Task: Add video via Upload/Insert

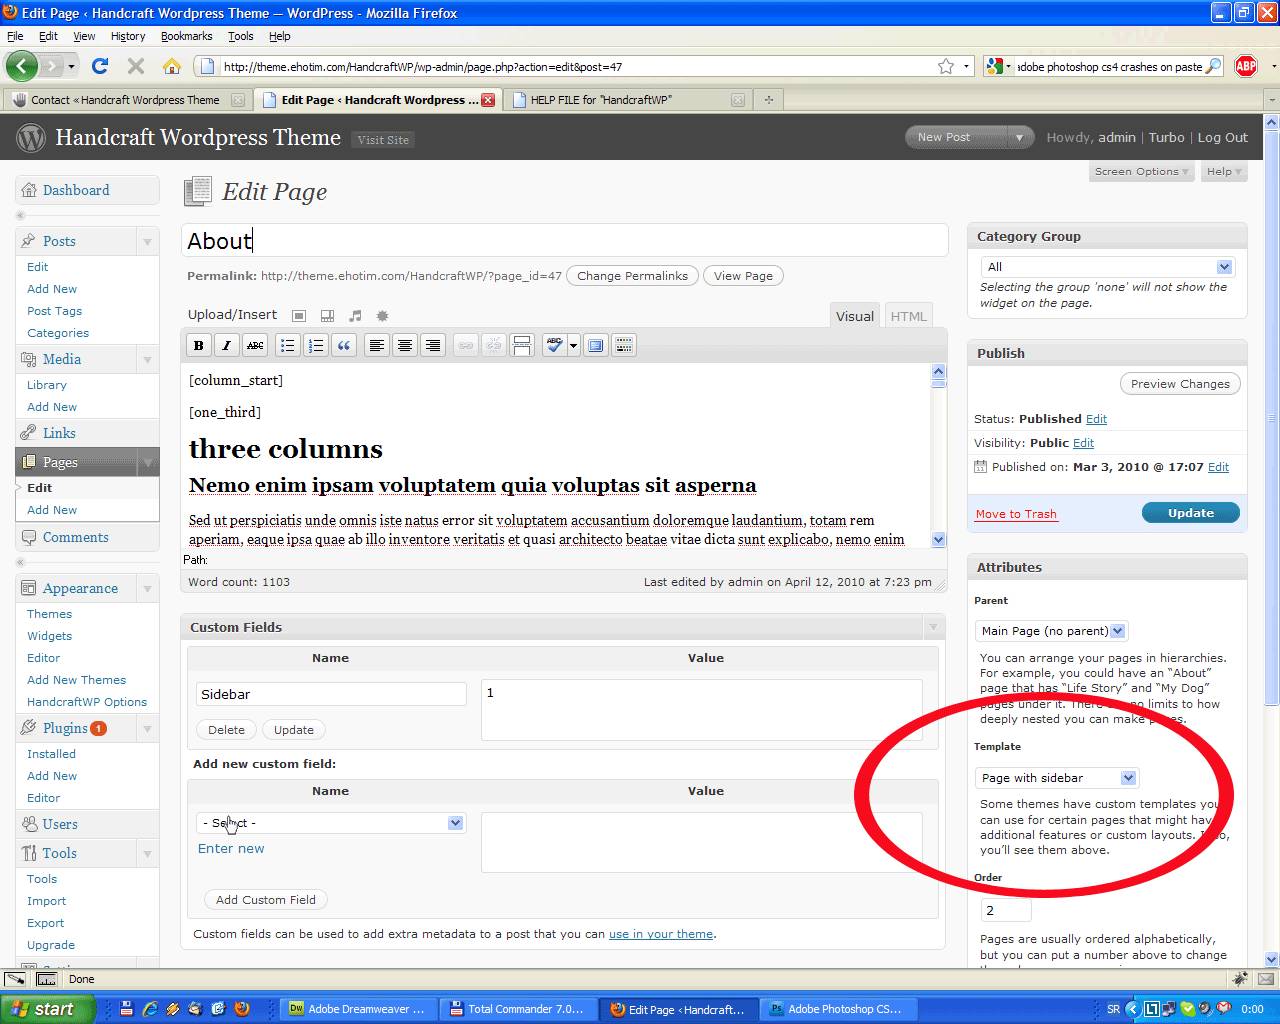Action: point(326,315)
